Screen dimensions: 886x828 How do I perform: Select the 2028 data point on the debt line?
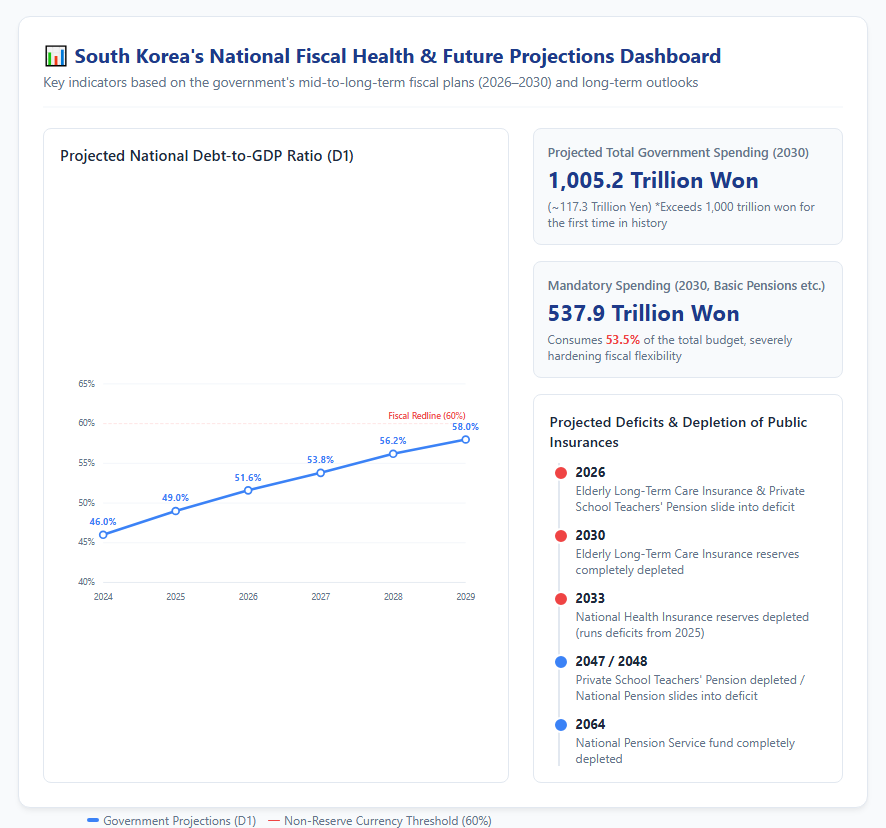click(x=393, y=454)
